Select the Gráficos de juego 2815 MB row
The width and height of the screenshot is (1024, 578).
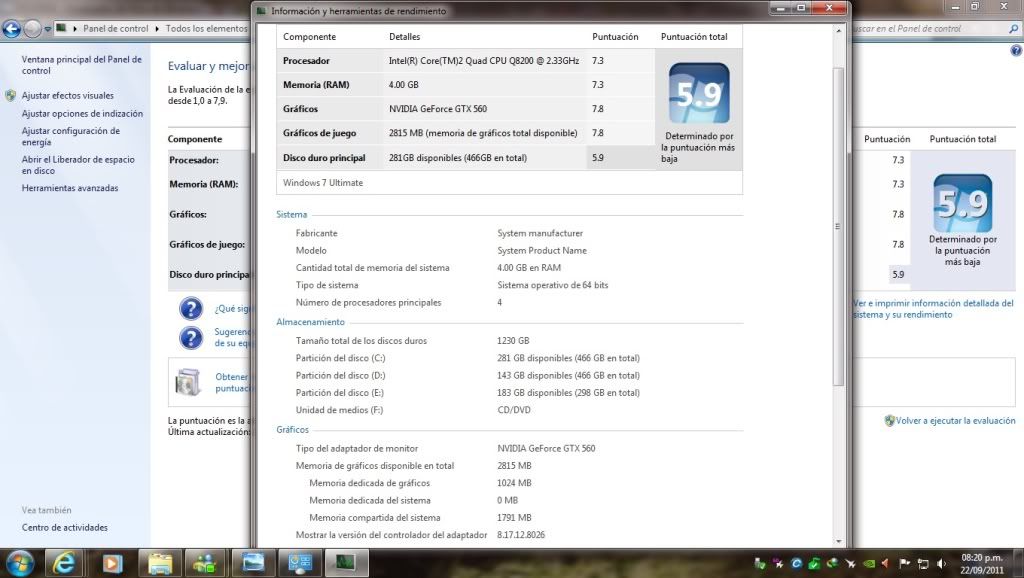click(466, 133)
